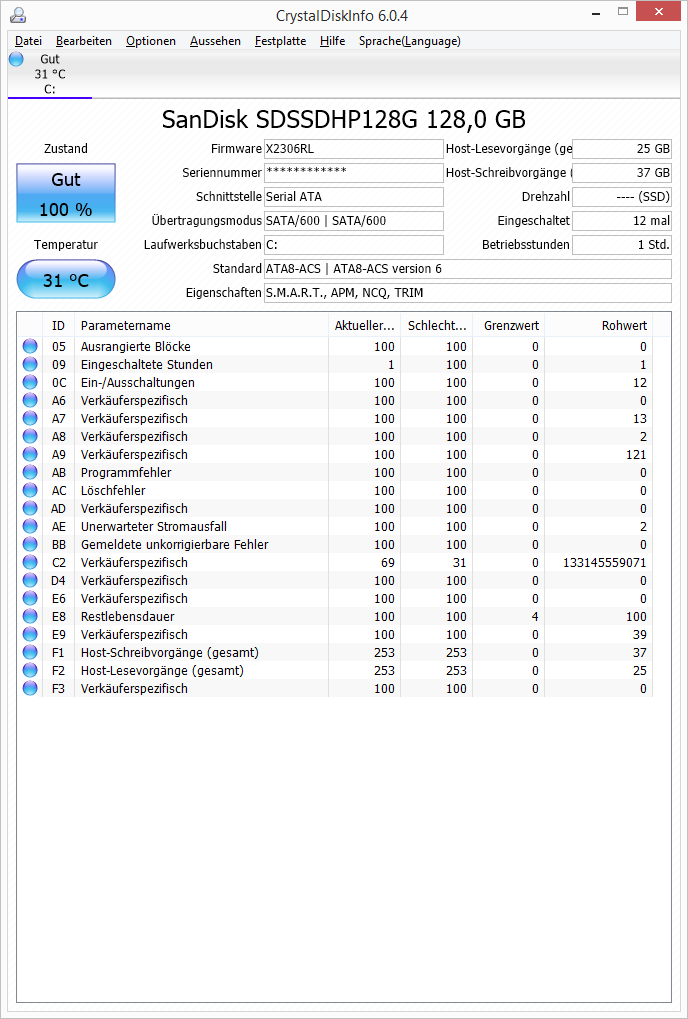Click status orb in row C2

click(30, 562)
